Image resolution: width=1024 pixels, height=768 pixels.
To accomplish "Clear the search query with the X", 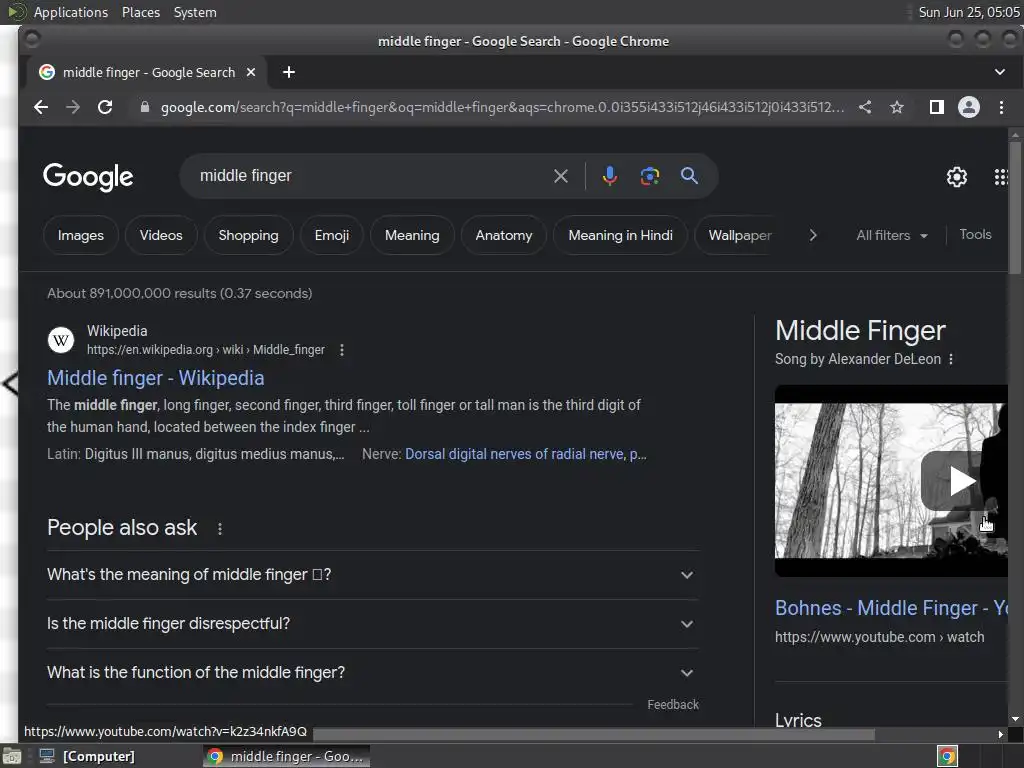I will click(560, 176).
